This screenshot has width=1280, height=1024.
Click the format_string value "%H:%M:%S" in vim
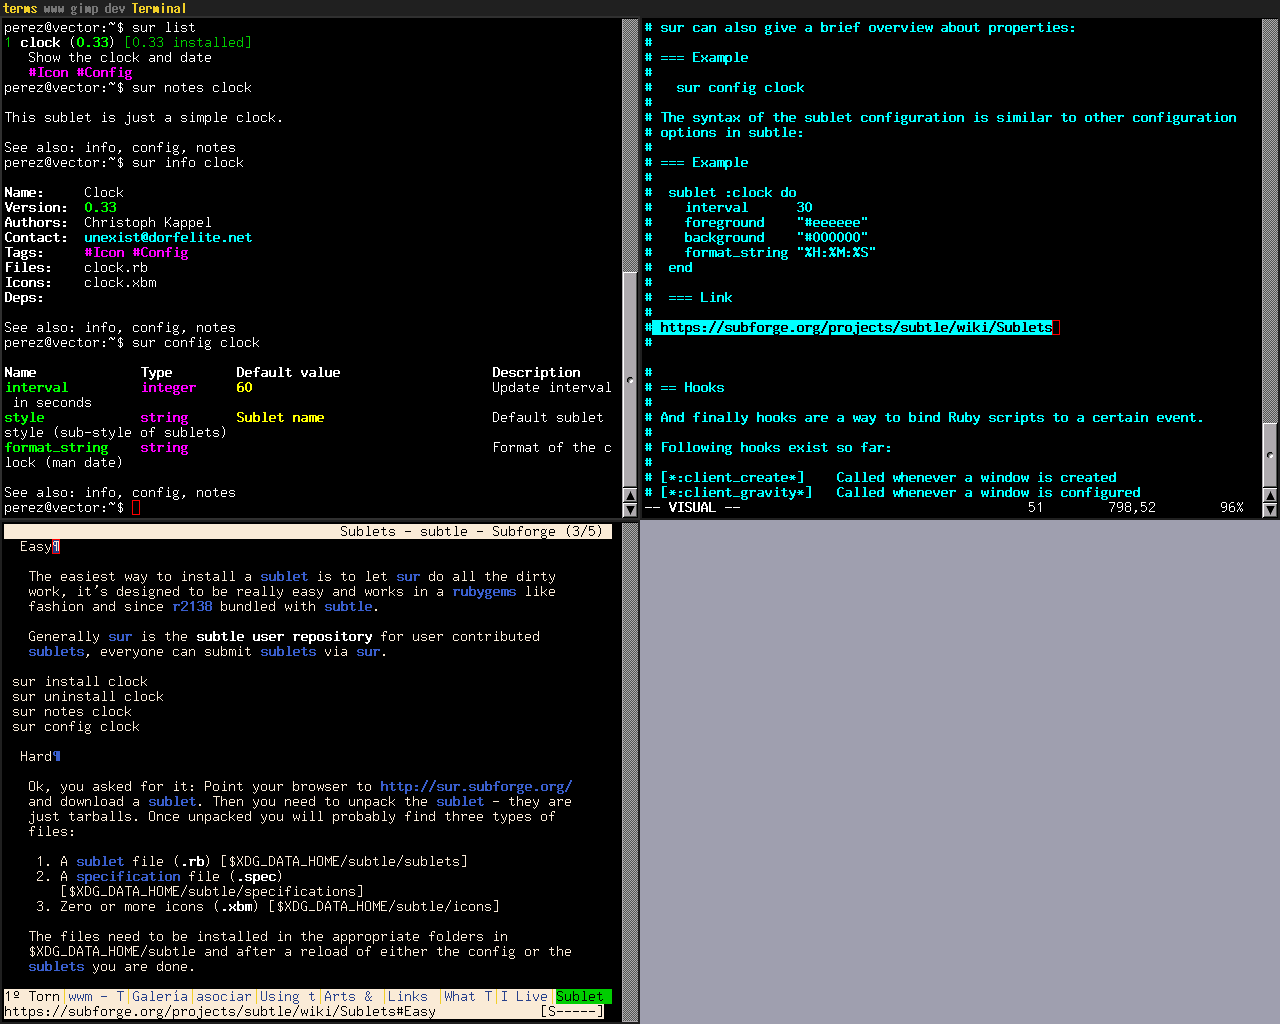(836, 253)
